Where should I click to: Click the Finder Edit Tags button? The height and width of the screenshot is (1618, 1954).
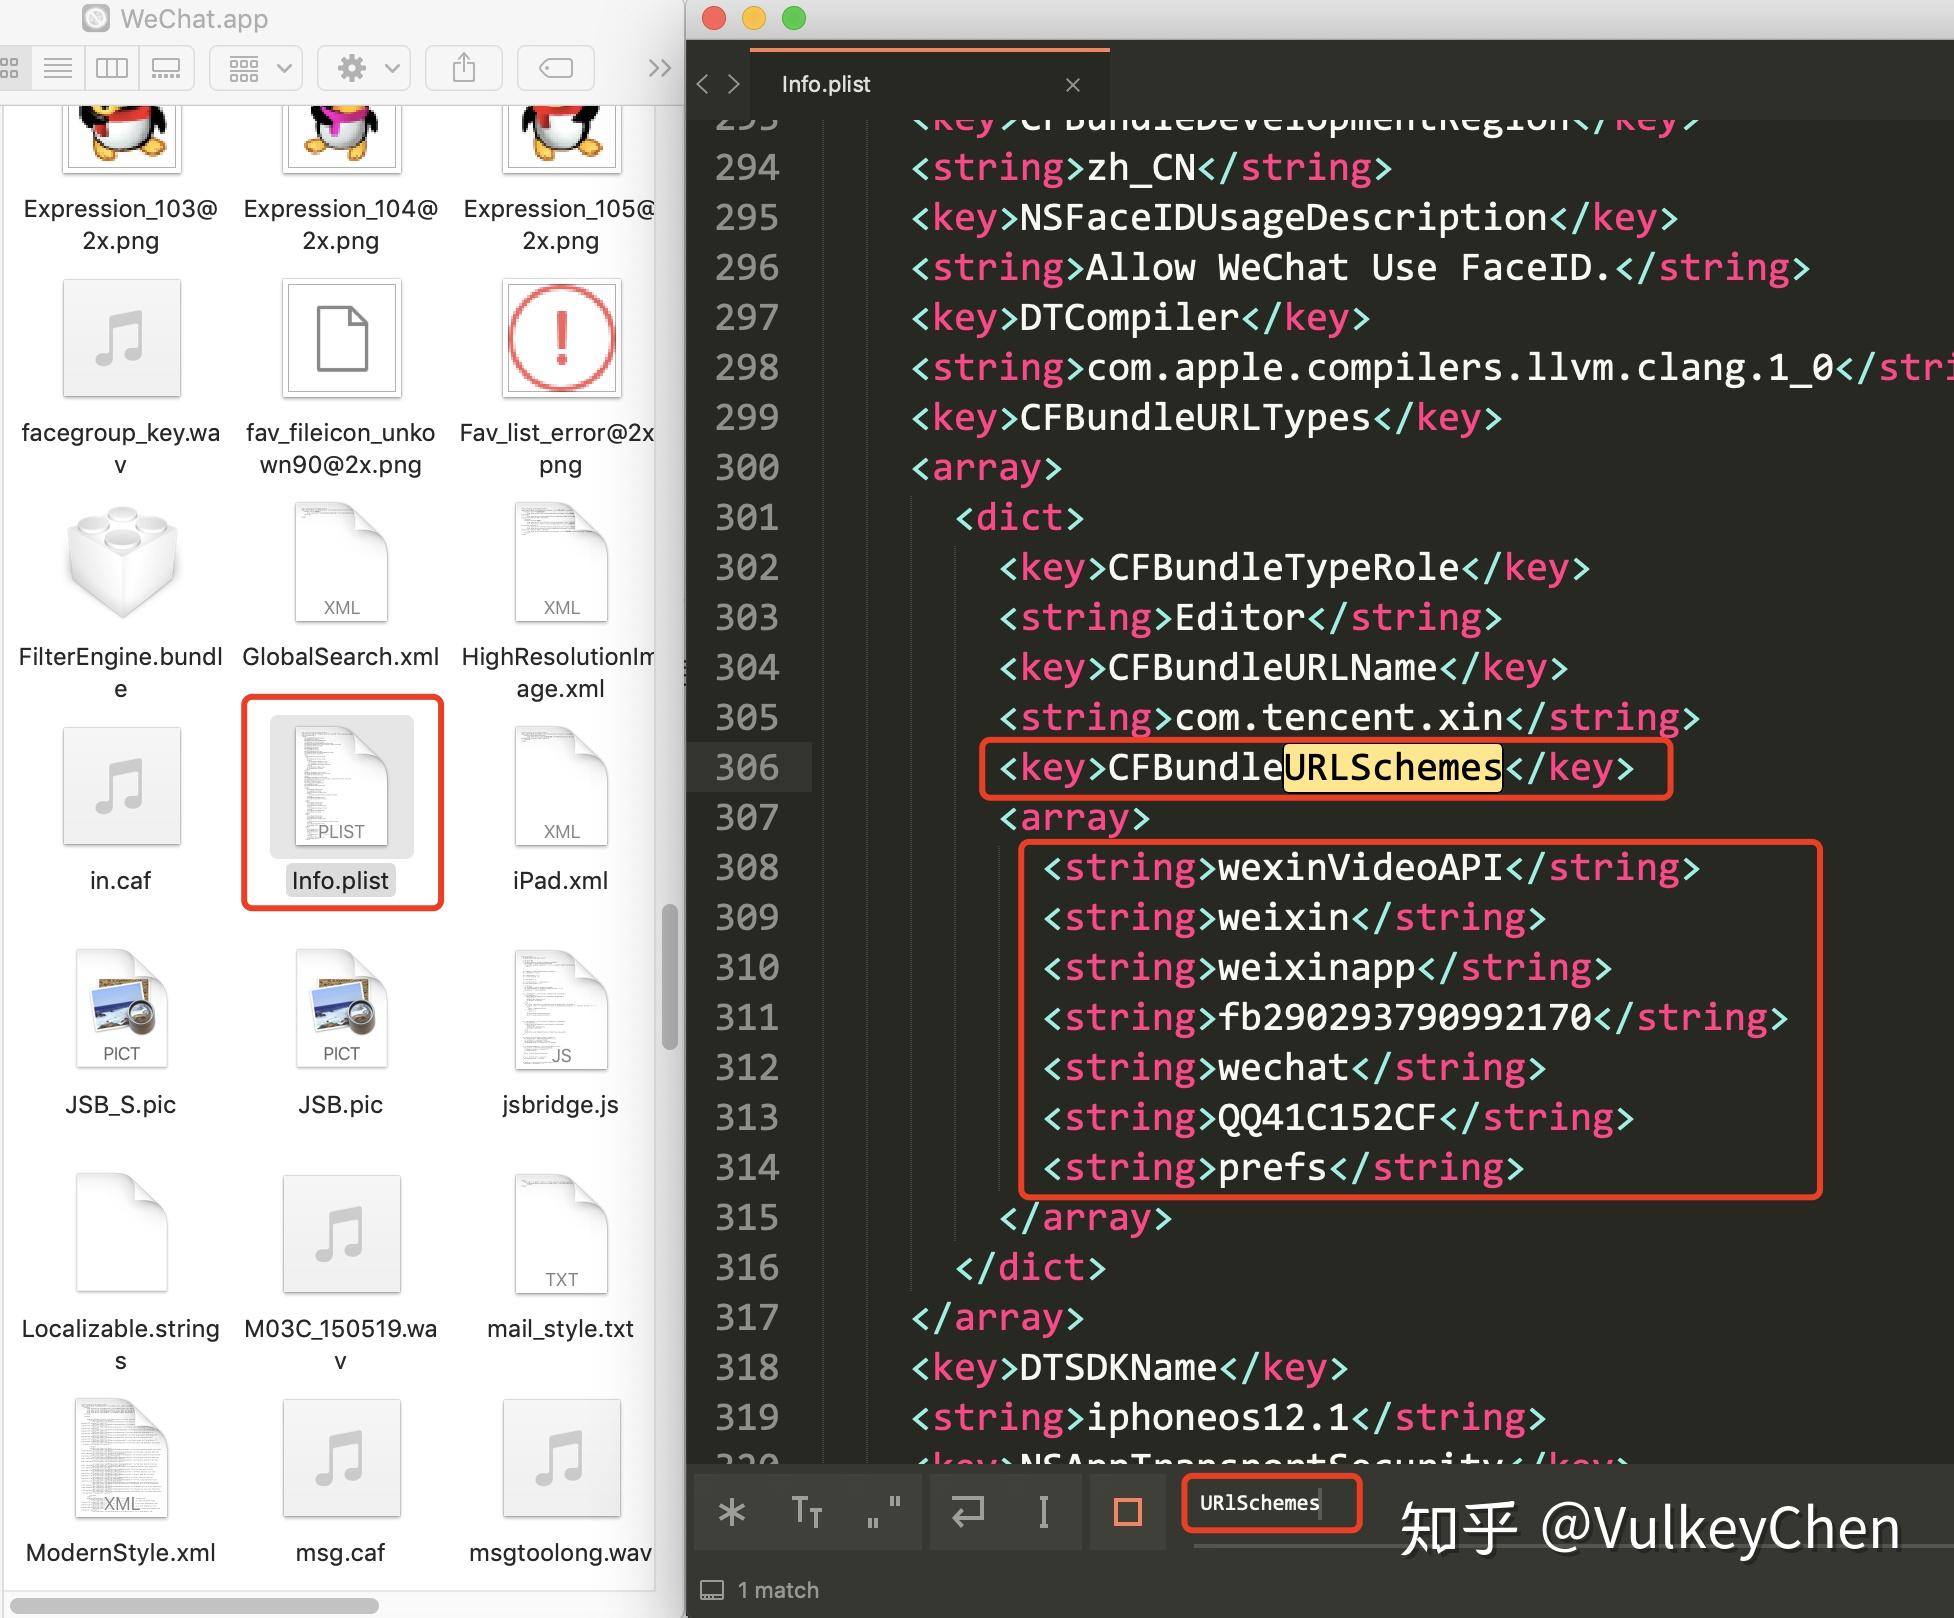tap(556, 68)
